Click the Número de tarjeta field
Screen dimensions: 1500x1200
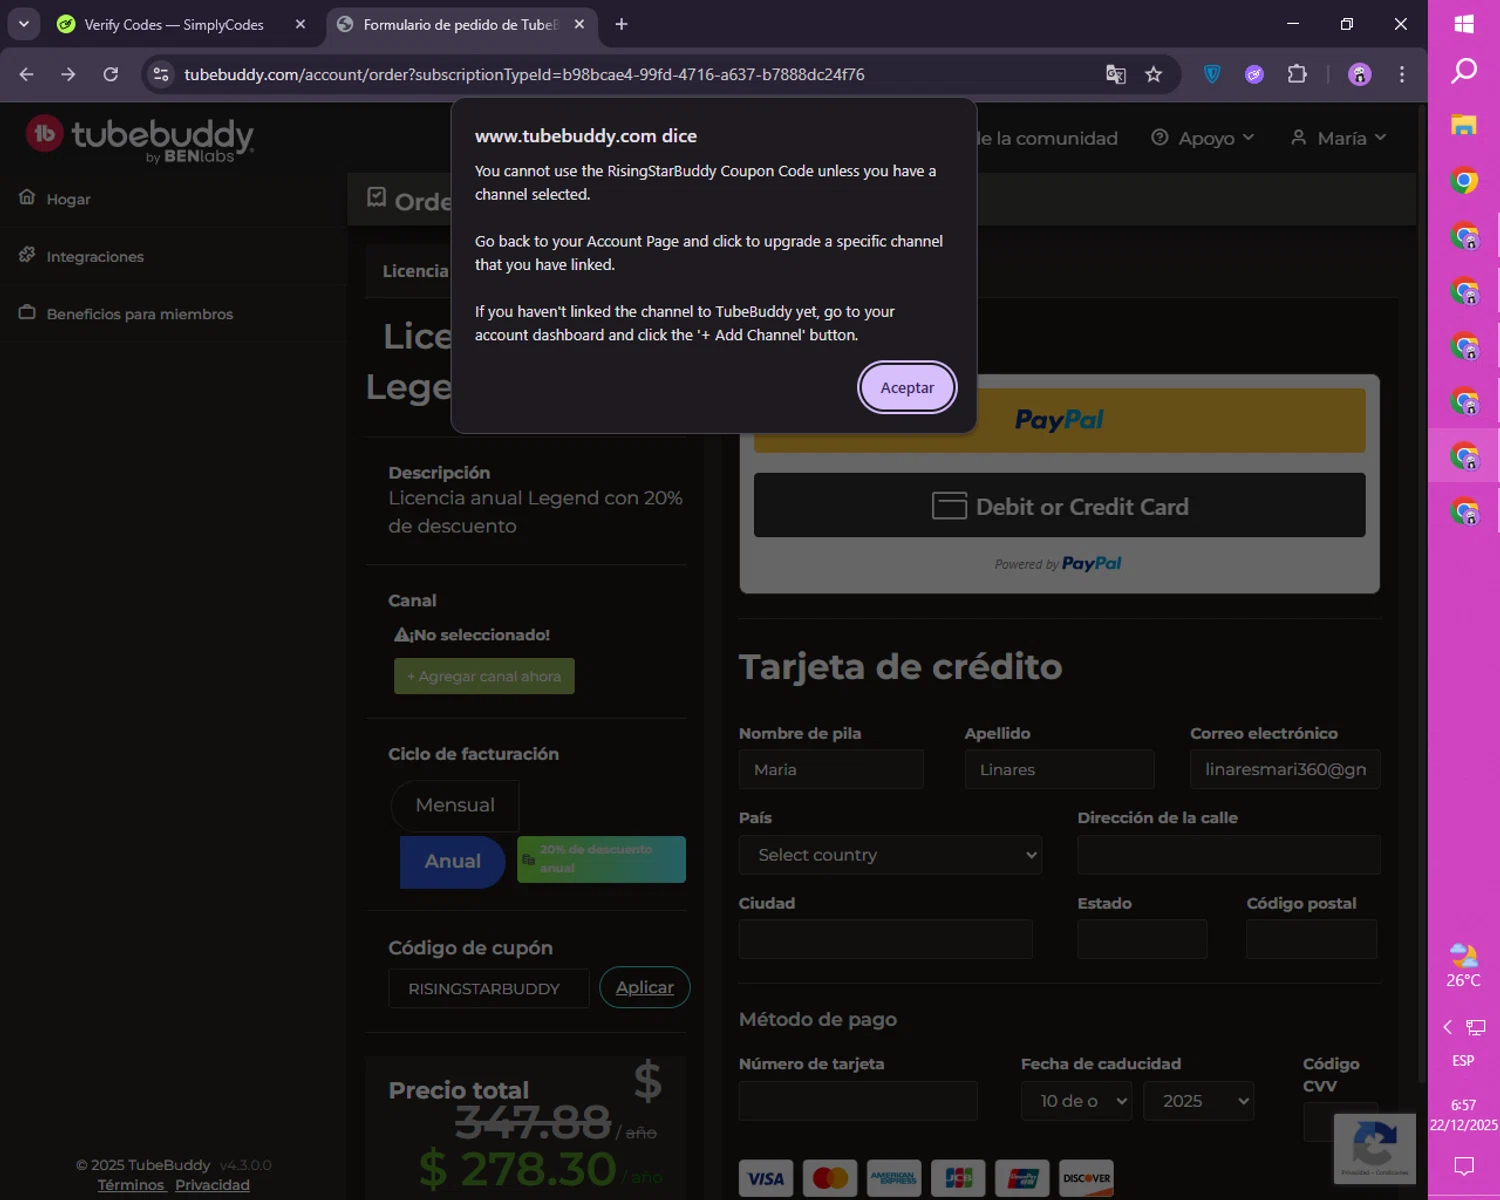[x=858, y=1101]
